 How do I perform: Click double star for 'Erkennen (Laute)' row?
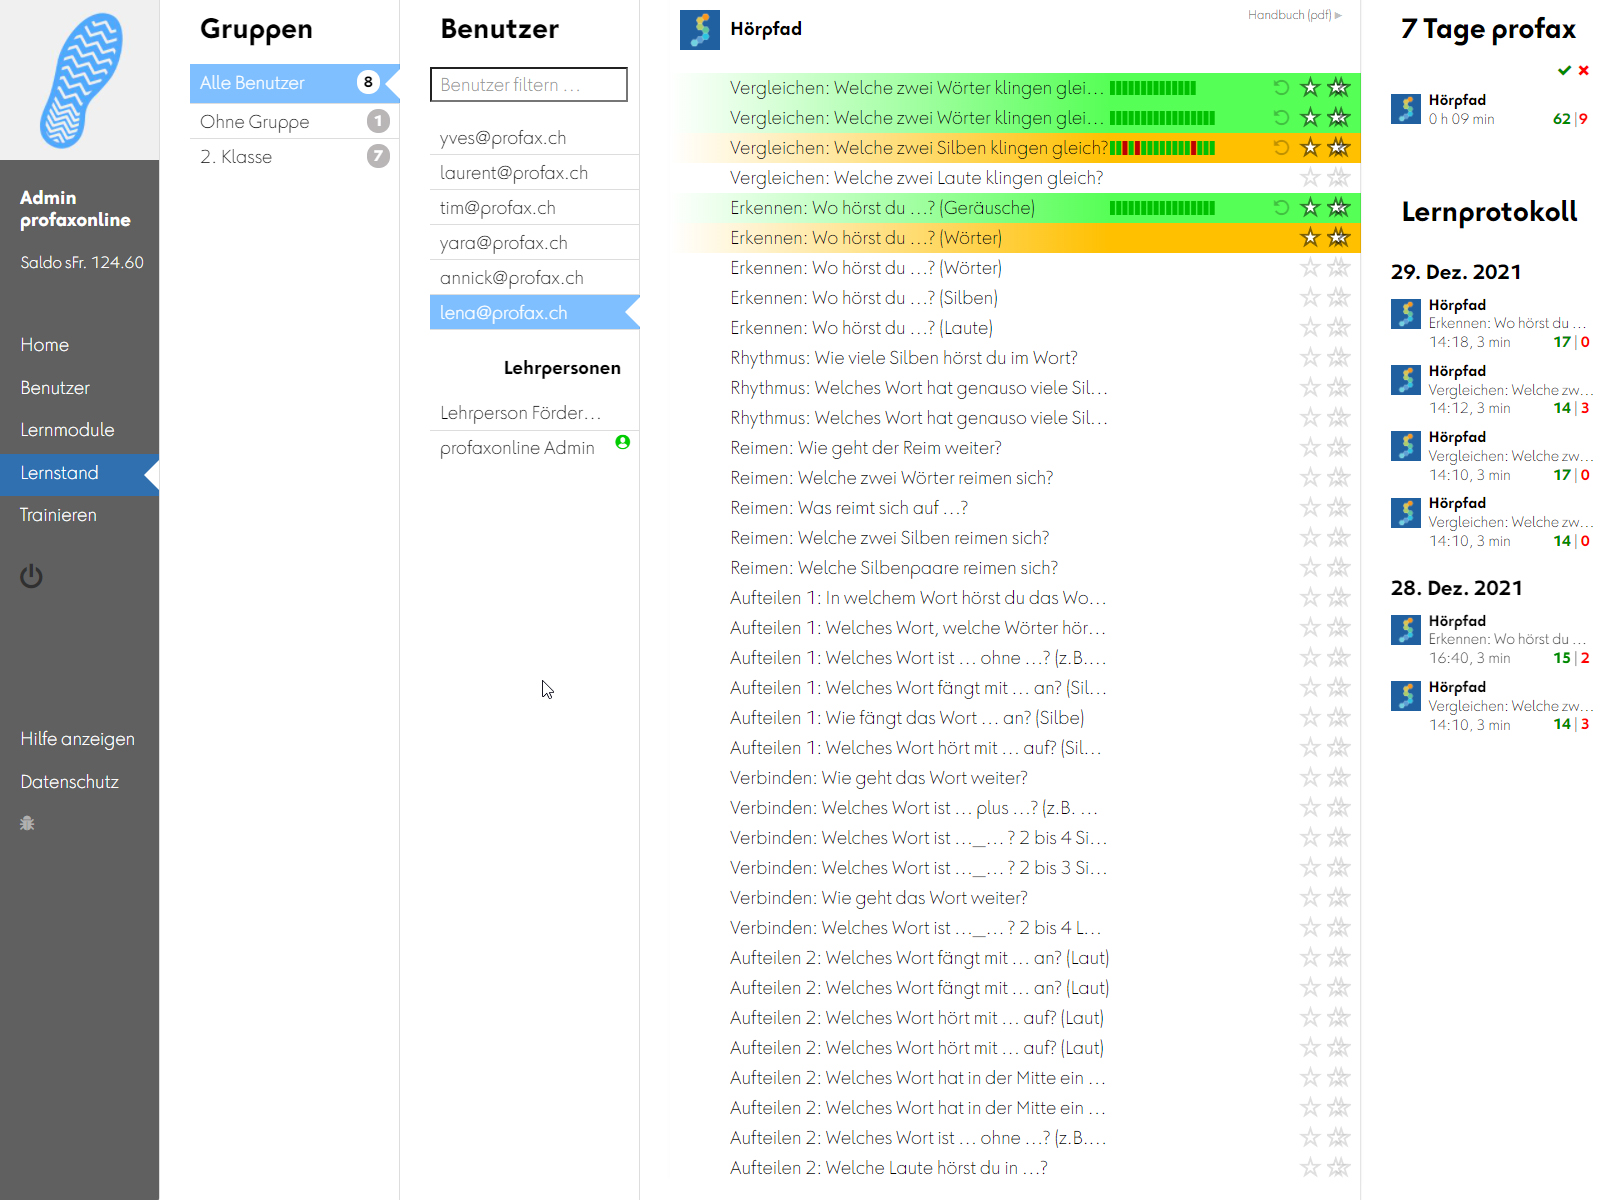[1339, 328]
